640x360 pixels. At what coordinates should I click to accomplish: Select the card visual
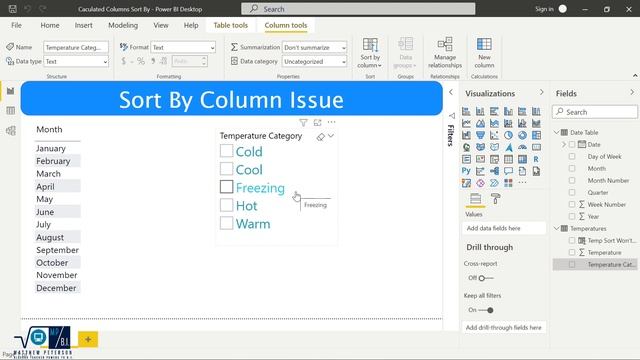click(x=536, y=147)
